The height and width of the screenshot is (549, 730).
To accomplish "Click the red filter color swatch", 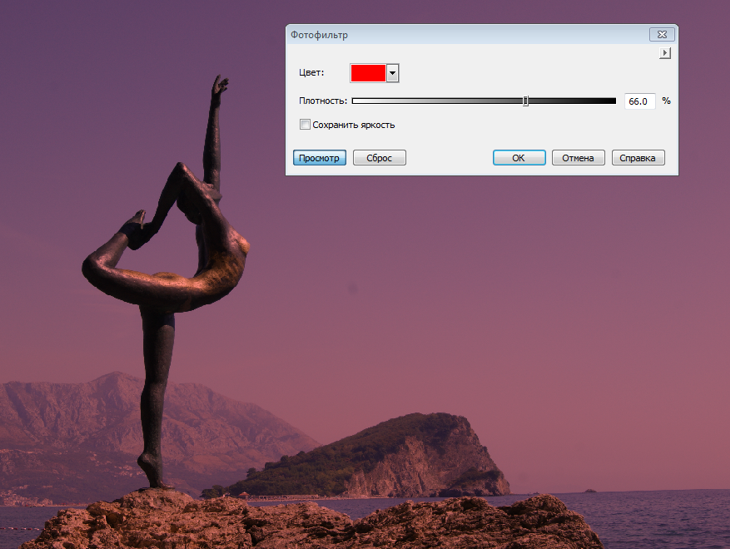I will [367, 73].
